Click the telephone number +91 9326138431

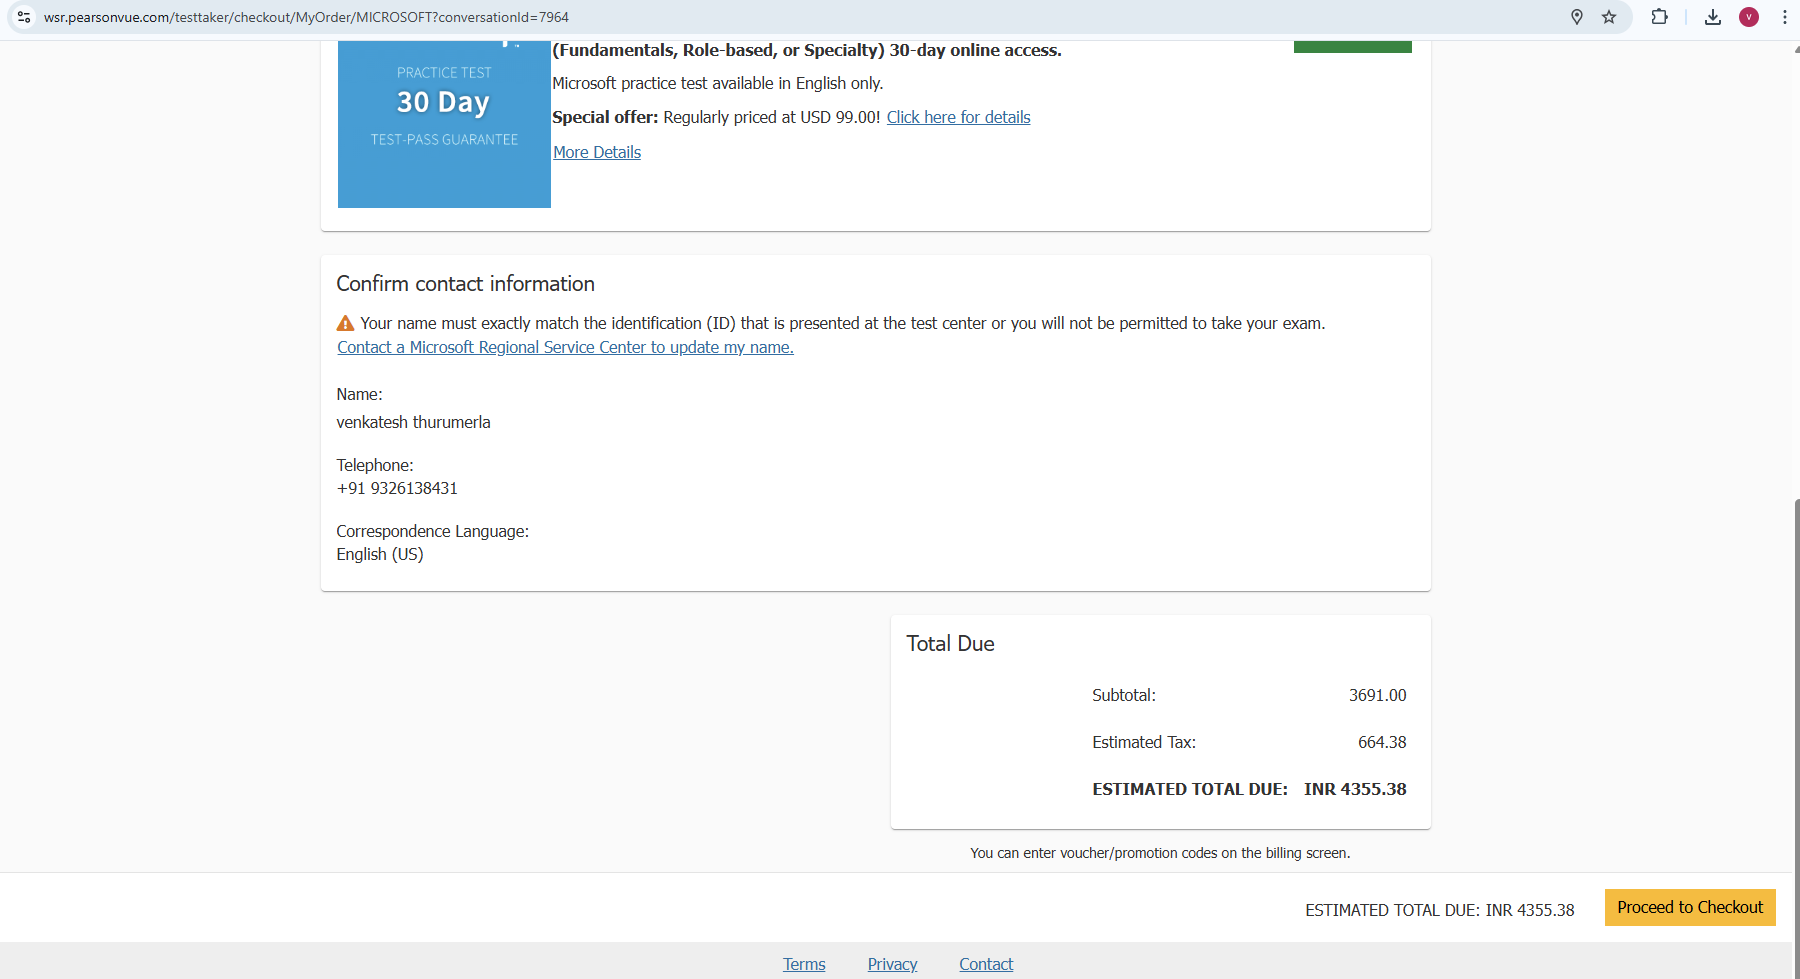click(x=396, y=488)
